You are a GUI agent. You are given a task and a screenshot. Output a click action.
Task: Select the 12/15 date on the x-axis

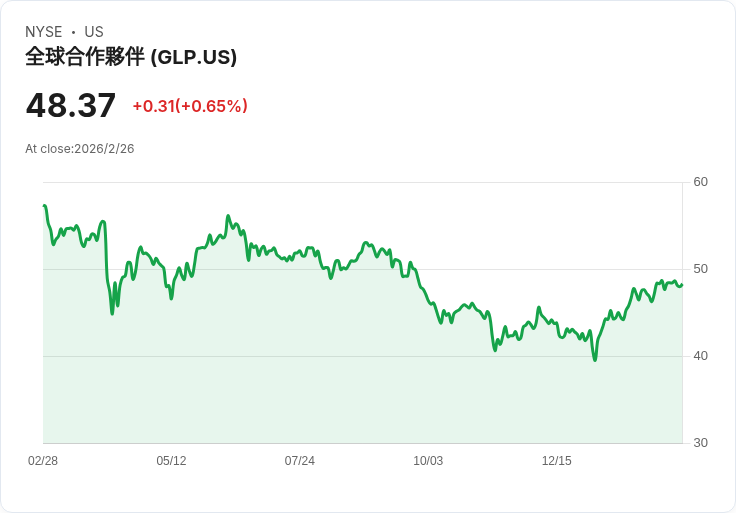[557, 461]
